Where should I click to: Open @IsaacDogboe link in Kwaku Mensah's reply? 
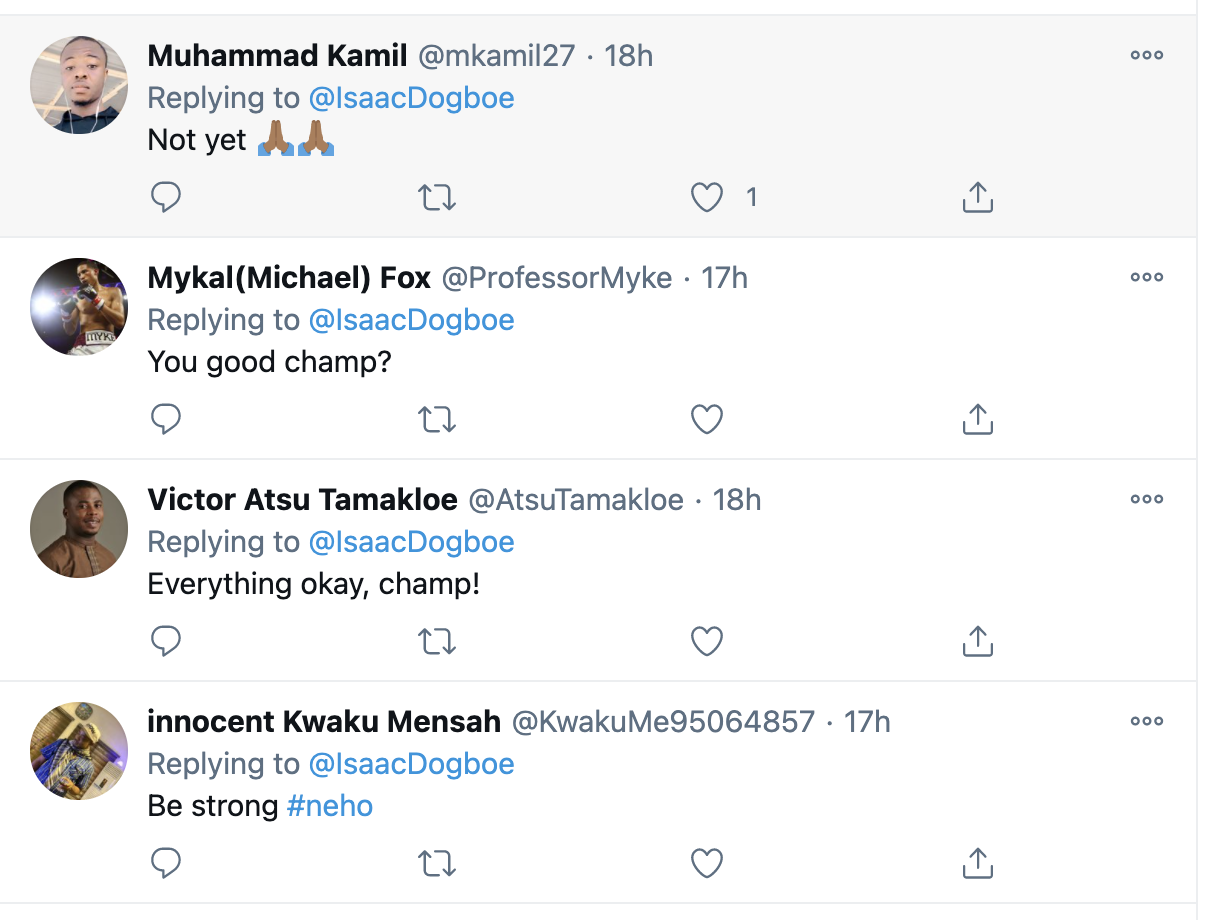coord(411,764)
